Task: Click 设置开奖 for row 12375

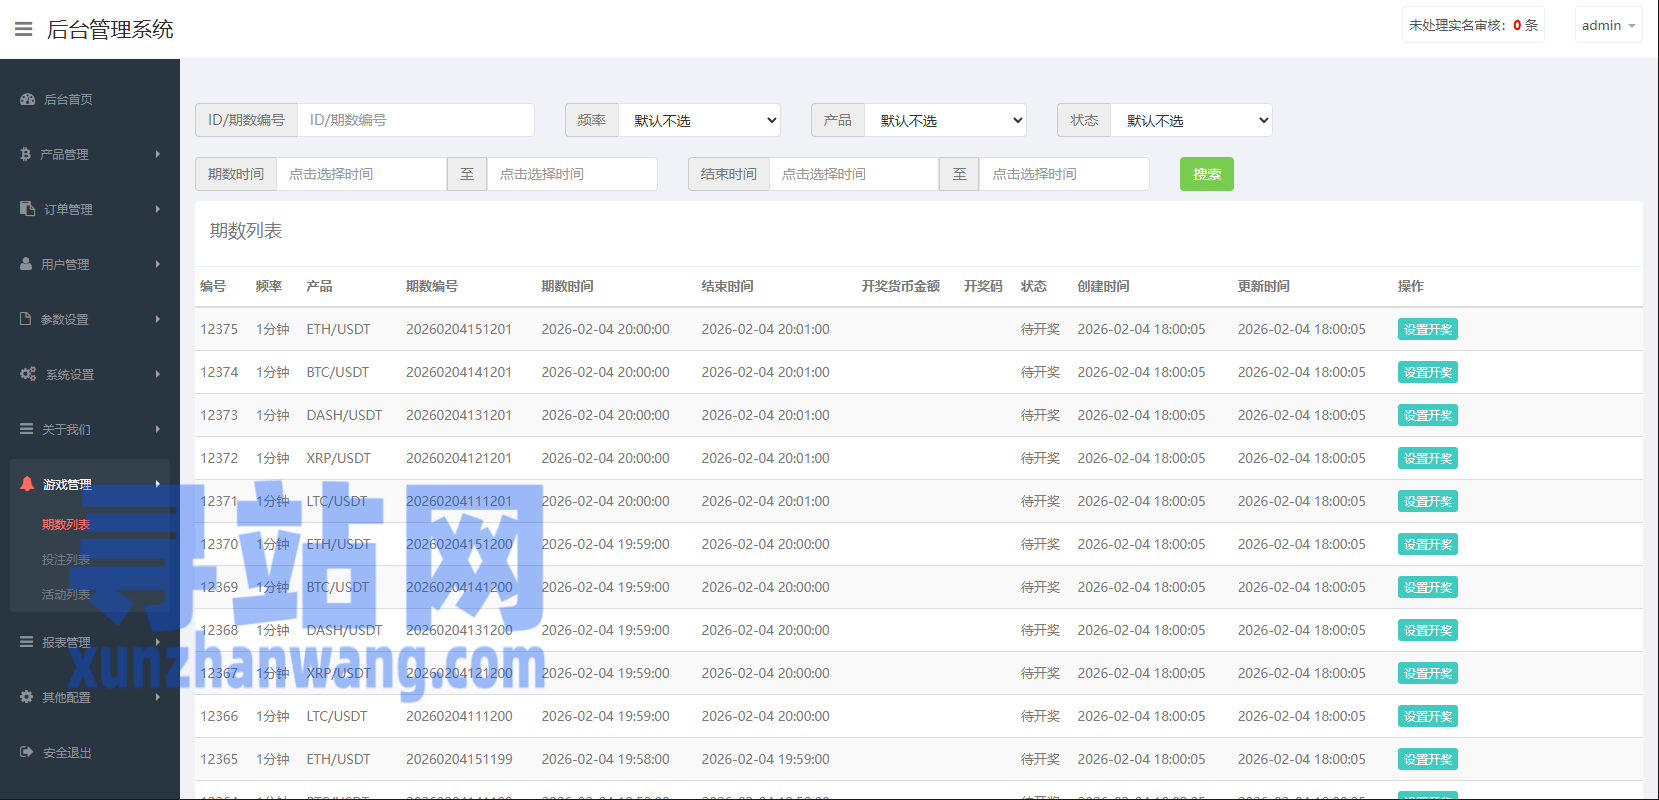Action: pos(1427,329)
